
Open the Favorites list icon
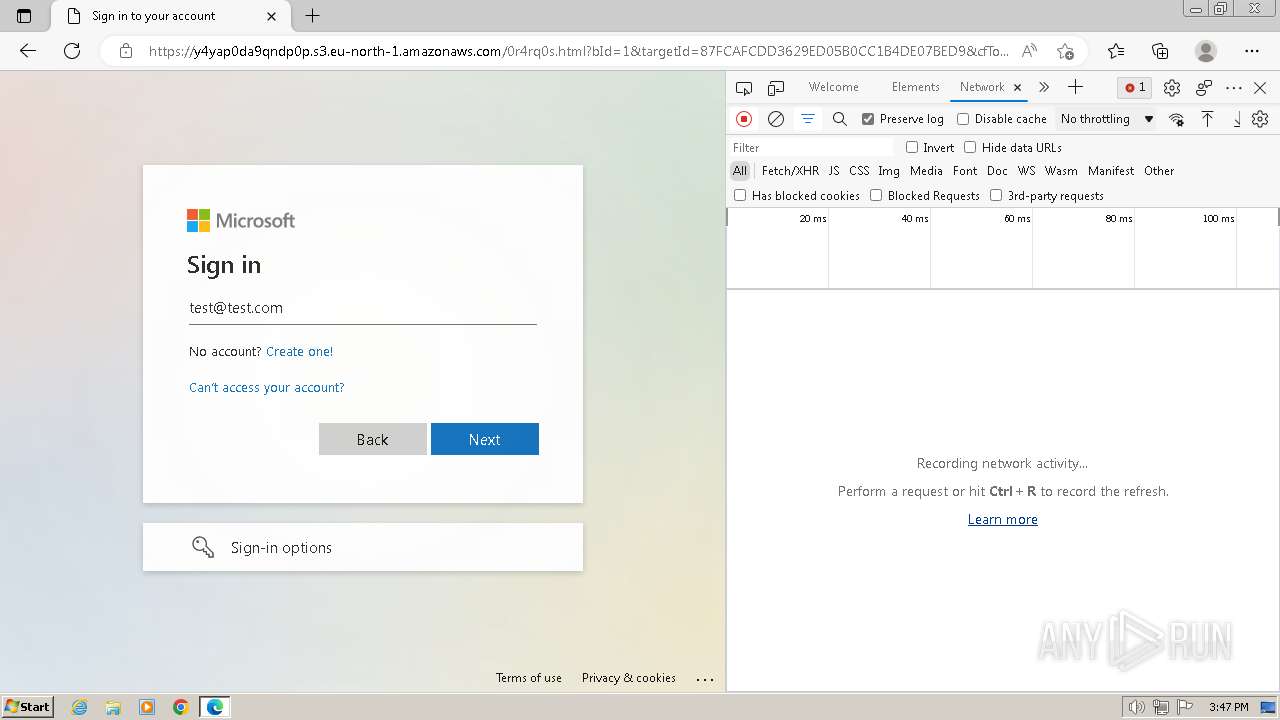[x=1116, y=51]
